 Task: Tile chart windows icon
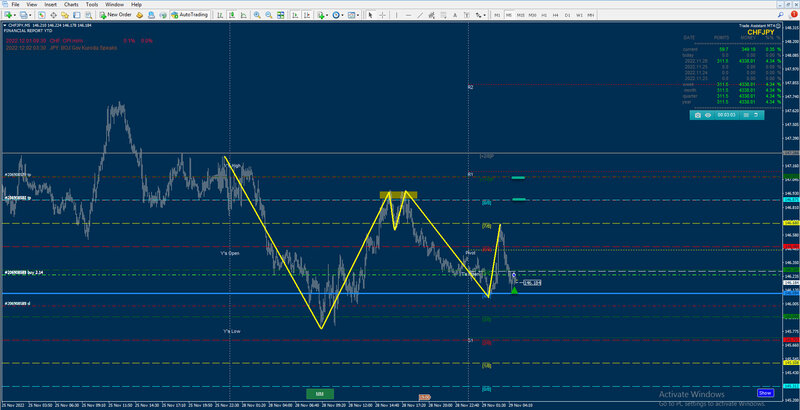(x=281, y=15)
